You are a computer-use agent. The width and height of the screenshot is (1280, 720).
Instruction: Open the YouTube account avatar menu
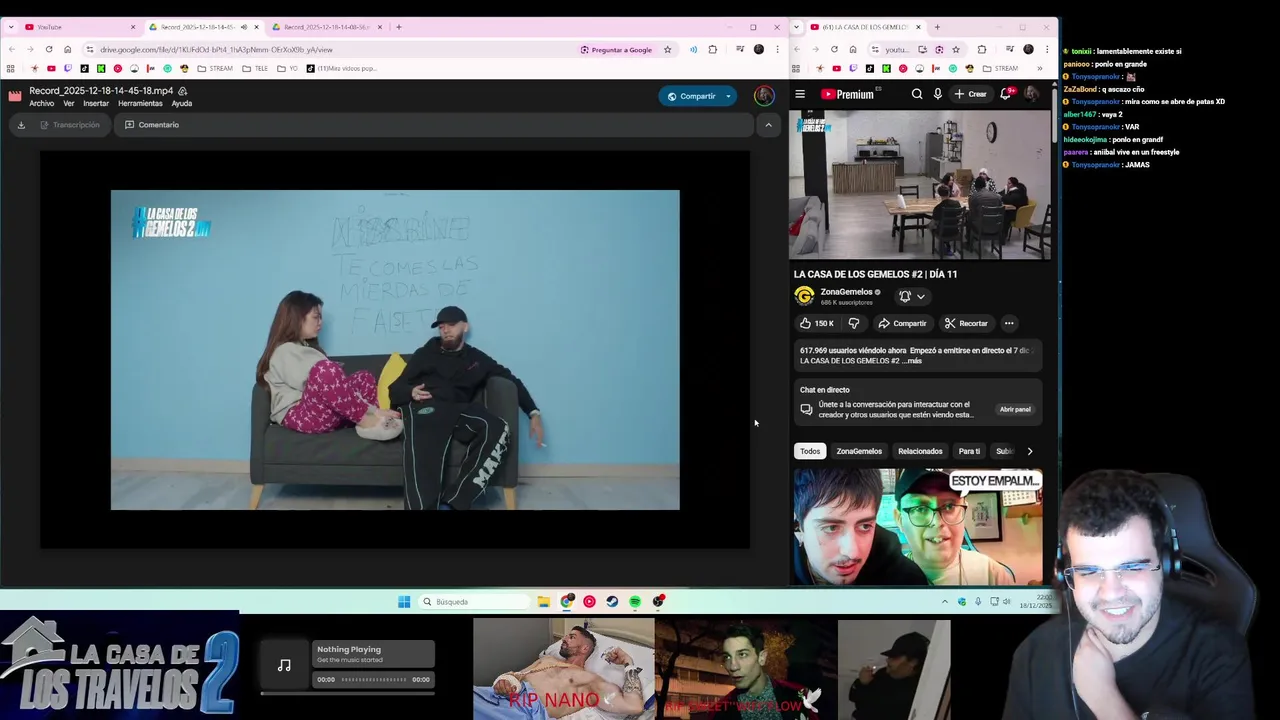pos(1031,94)
